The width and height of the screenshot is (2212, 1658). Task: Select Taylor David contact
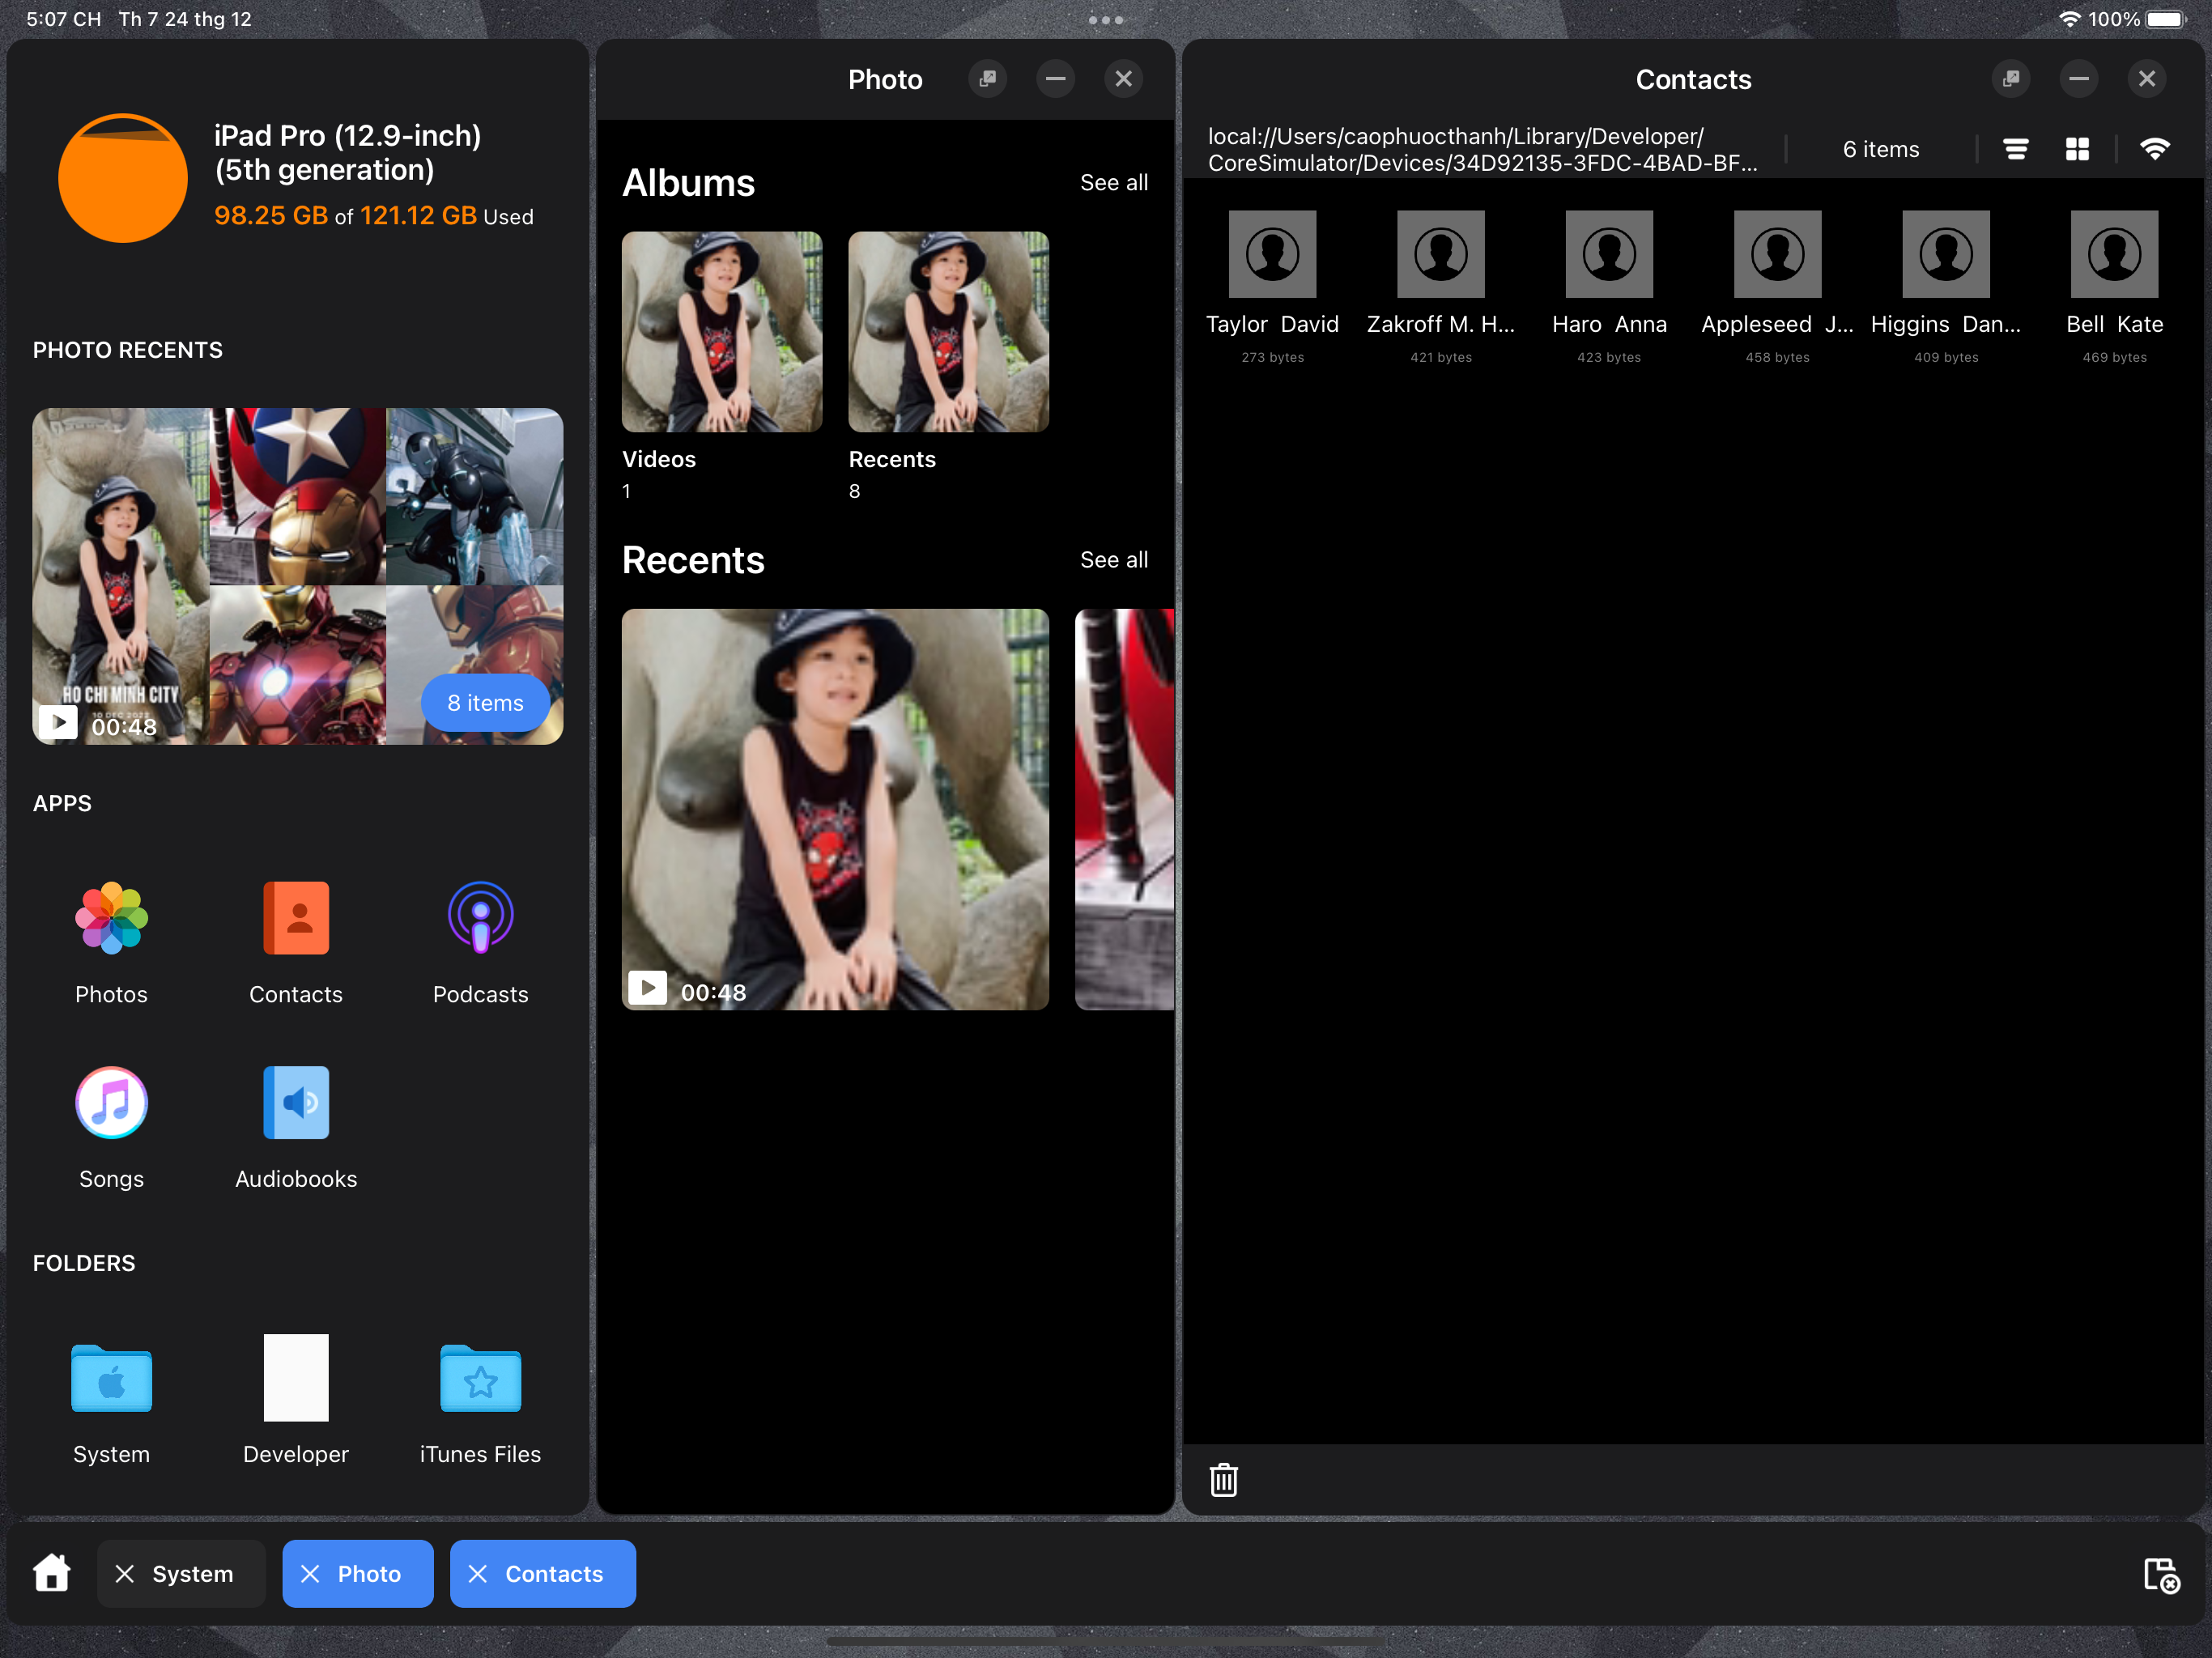1273,287
